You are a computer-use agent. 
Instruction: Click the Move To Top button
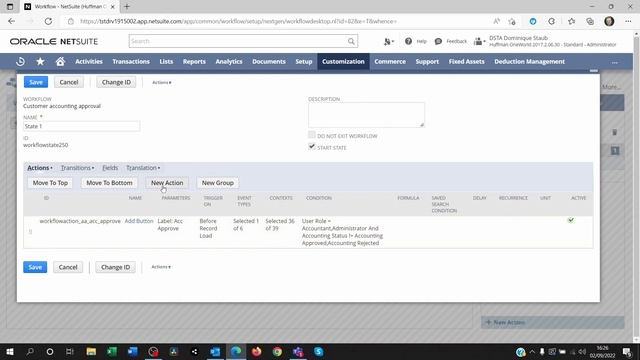[x=50, y=183]
